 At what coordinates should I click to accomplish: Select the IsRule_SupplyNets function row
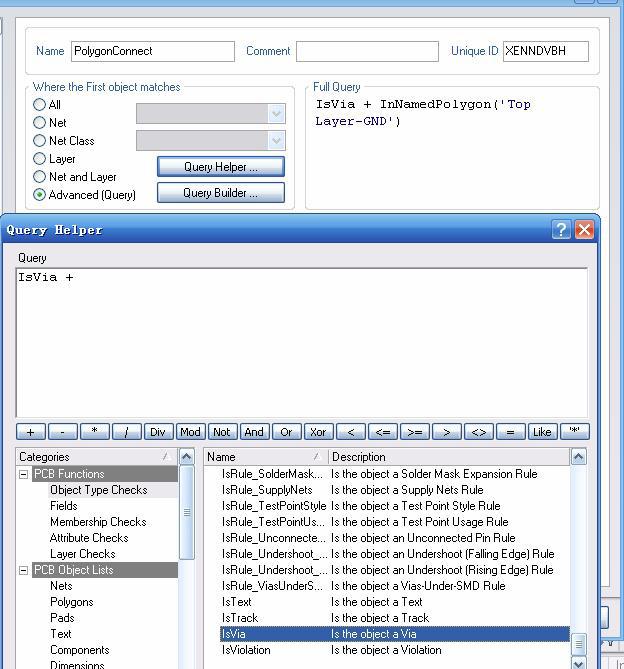pyautogui.click(x=395, y=490)
